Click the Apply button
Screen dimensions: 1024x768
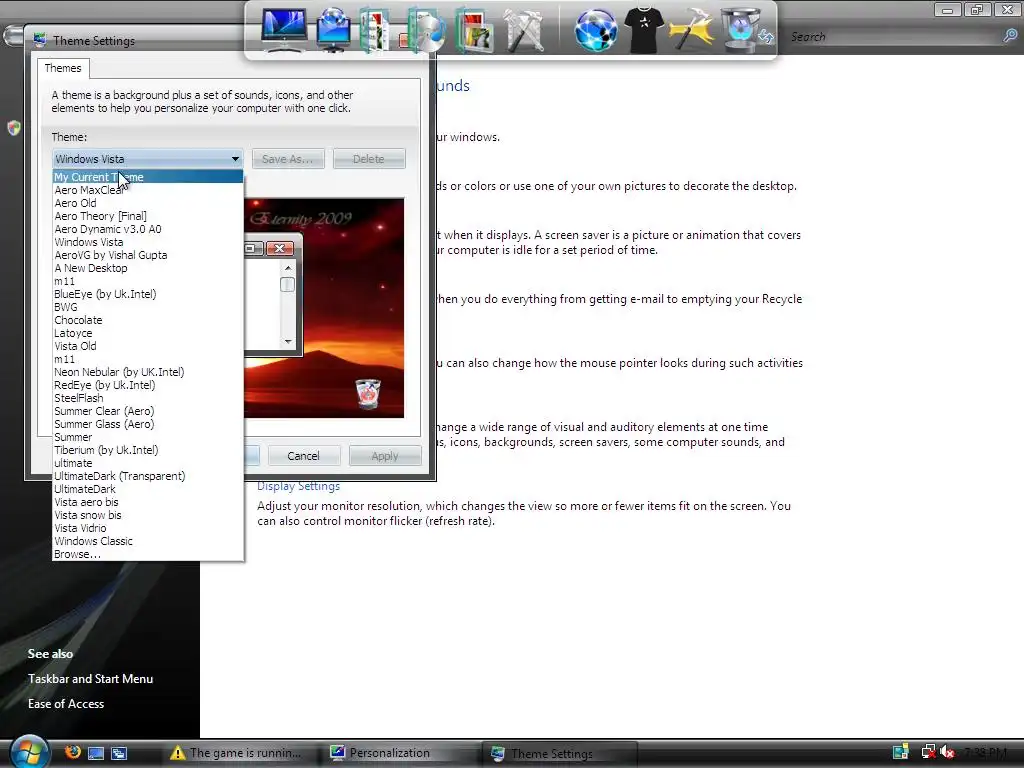(385, 456)
